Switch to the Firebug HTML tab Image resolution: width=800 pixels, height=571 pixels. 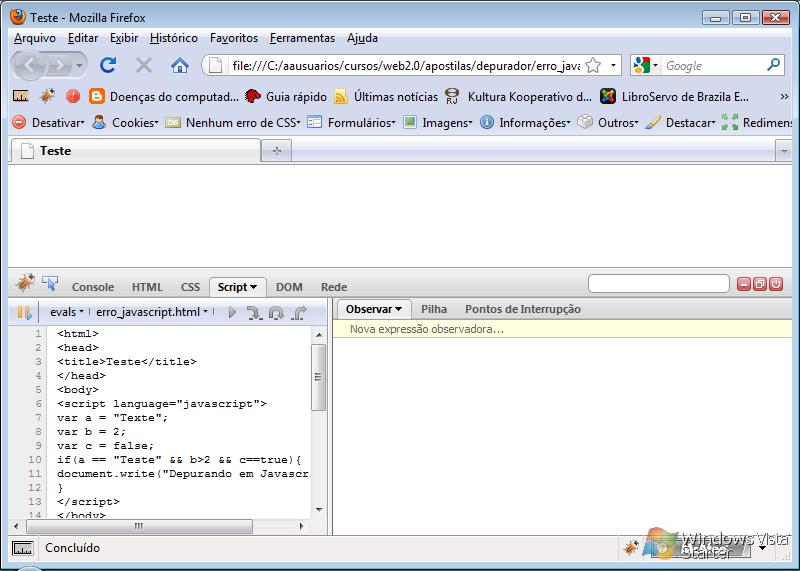[x=147, y=287]
